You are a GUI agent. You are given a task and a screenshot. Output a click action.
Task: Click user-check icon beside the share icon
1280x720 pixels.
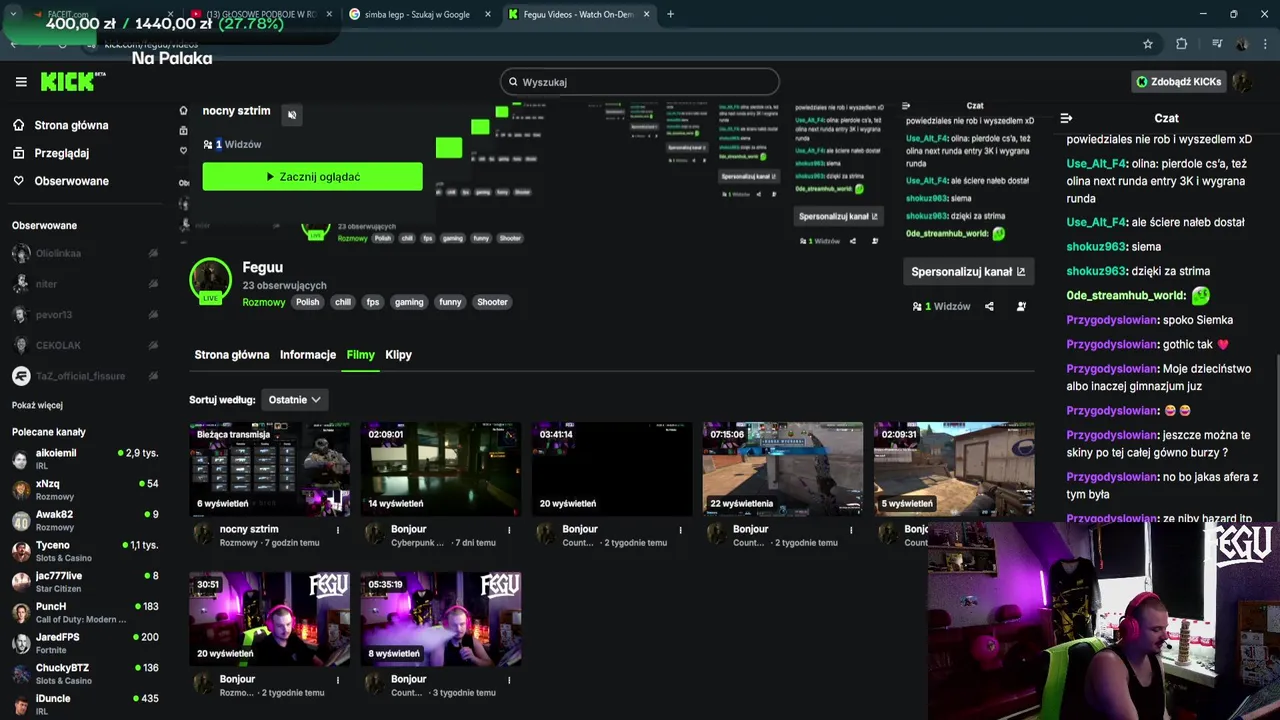(x=1021, y=306)
